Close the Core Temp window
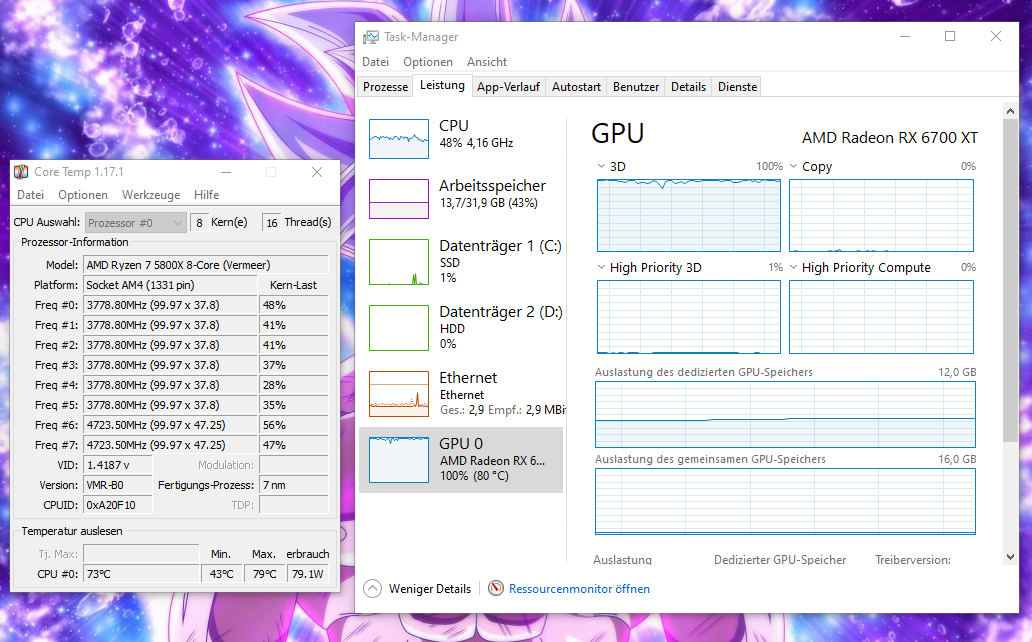The width and height of the screenshot is (1032, 642). [317, 172]
